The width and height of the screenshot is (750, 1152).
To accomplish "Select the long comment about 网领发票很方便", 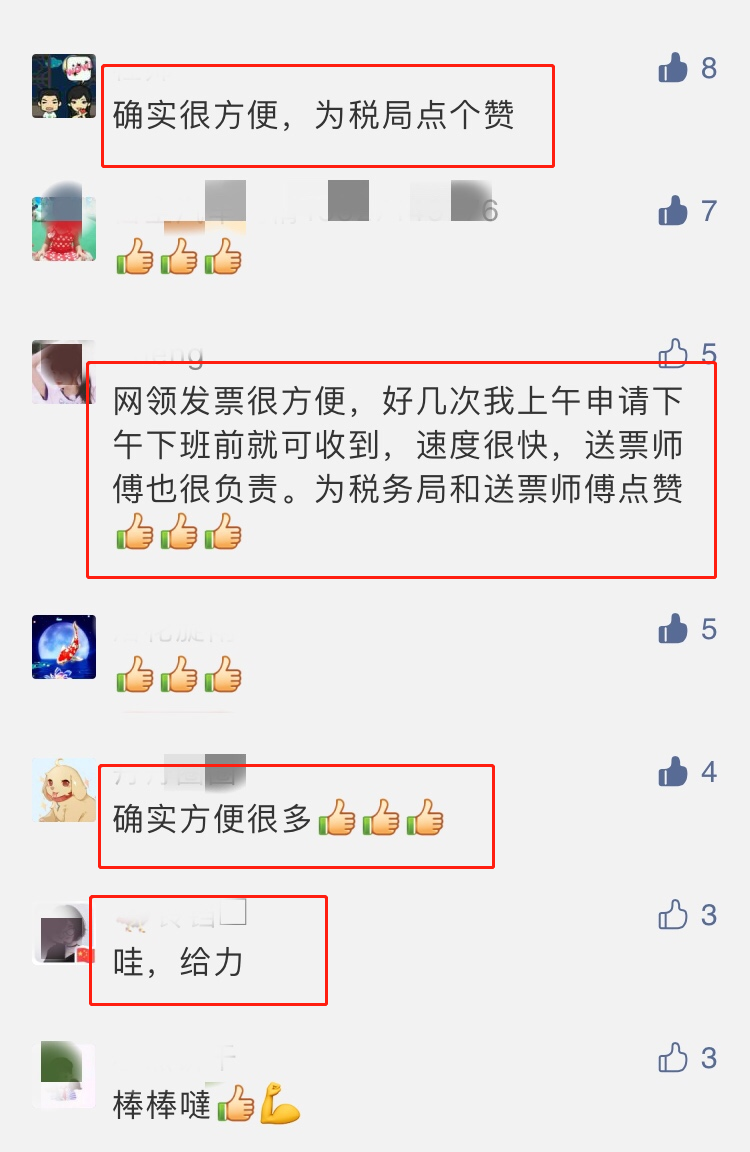I will tap(398, 467).
